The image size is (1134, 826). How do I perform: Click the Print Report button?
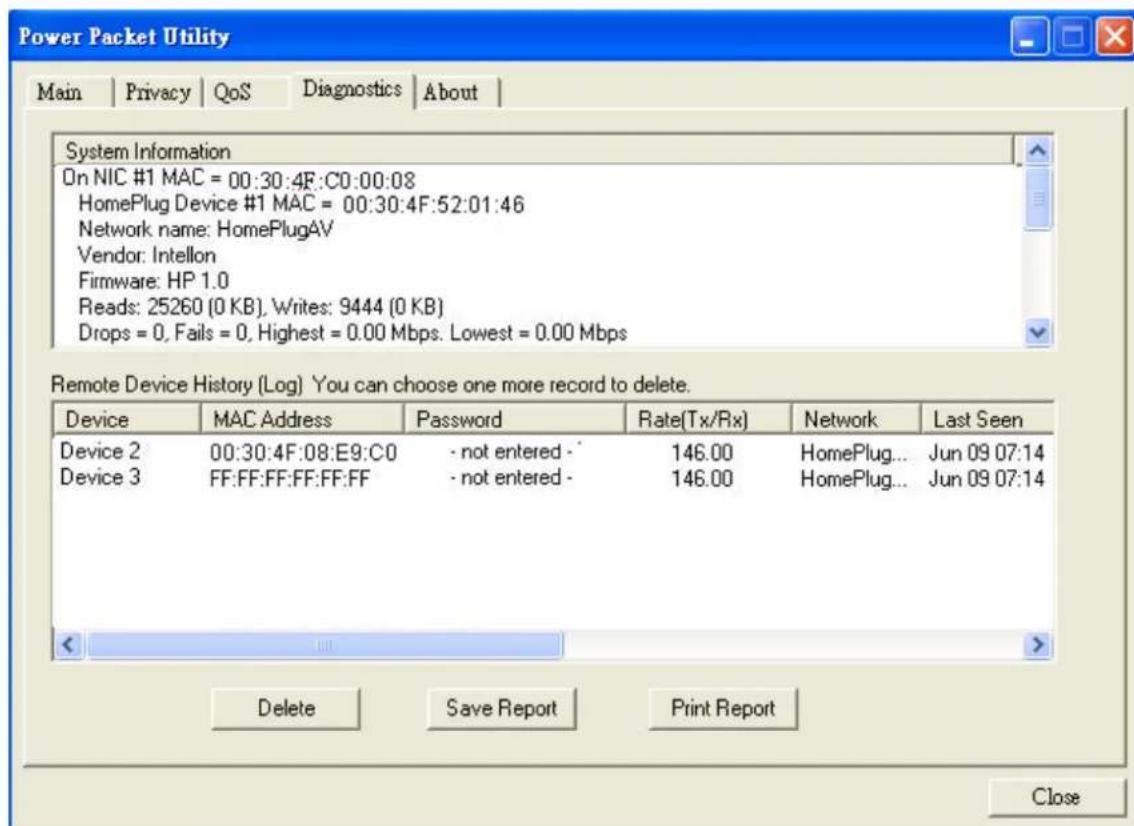pos(723,708)
